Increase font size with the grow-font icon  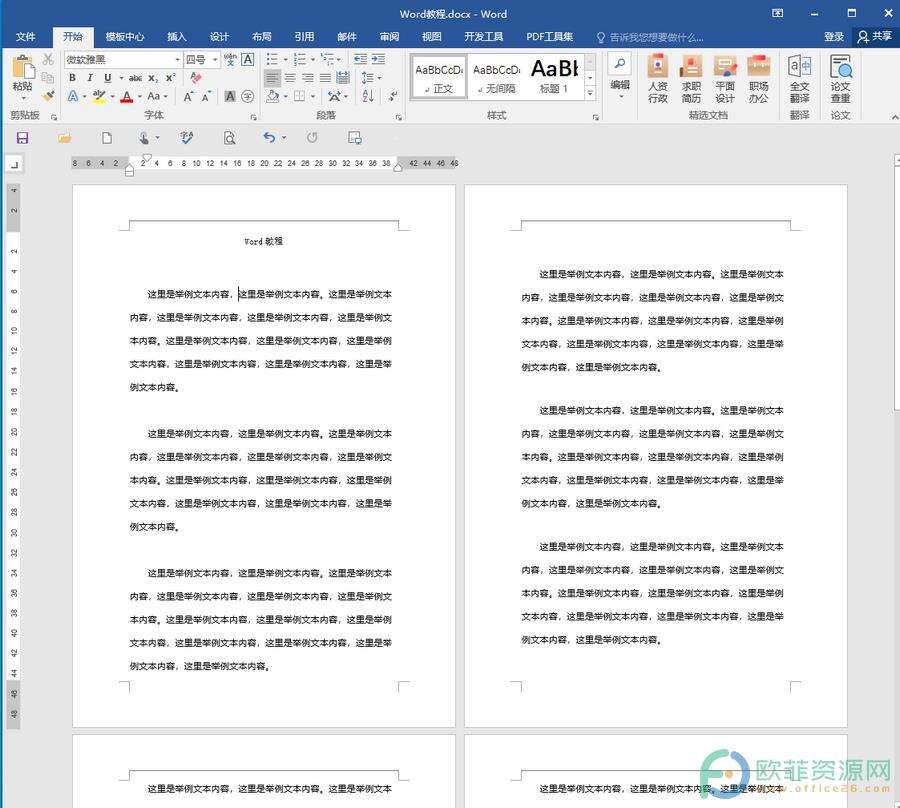[188, 96]
